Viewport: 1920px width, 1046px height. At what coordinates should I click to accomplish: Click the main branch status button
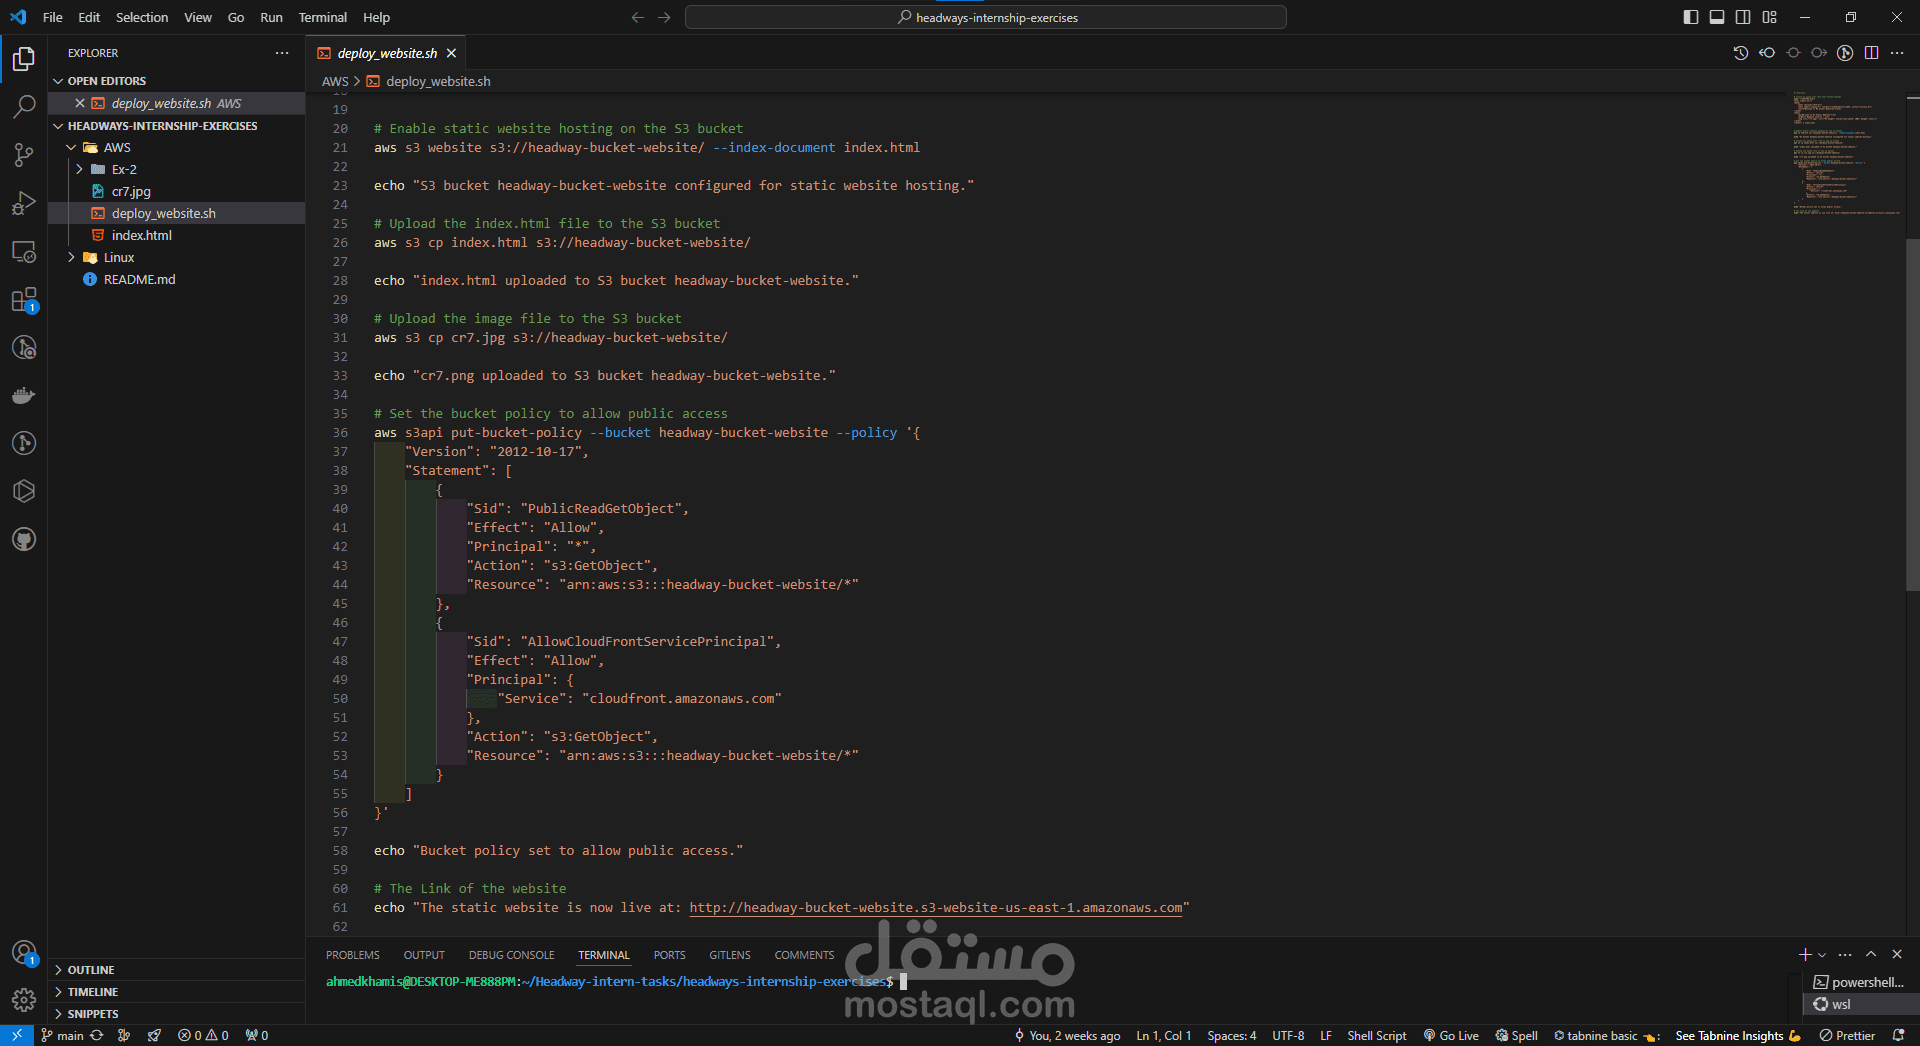pos(62,1035)
